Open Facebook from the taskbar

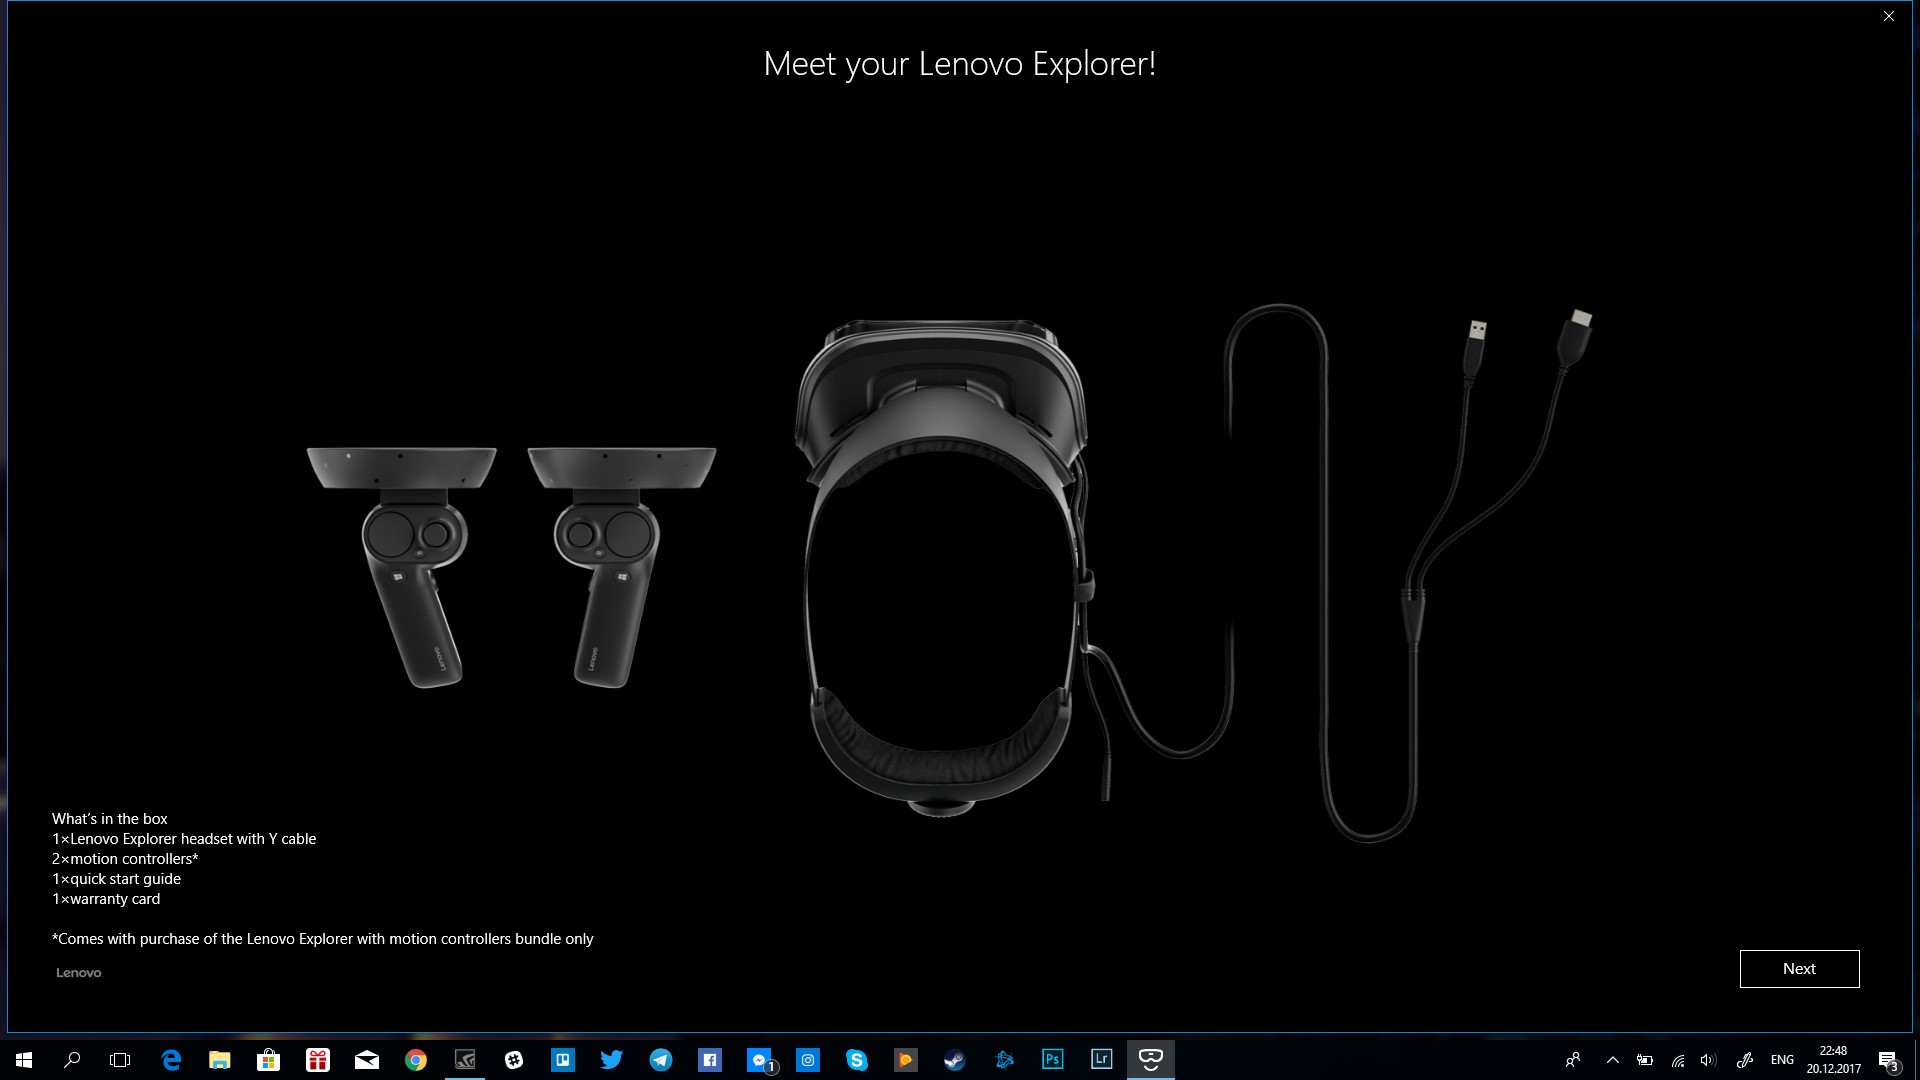coord(710,1059)
